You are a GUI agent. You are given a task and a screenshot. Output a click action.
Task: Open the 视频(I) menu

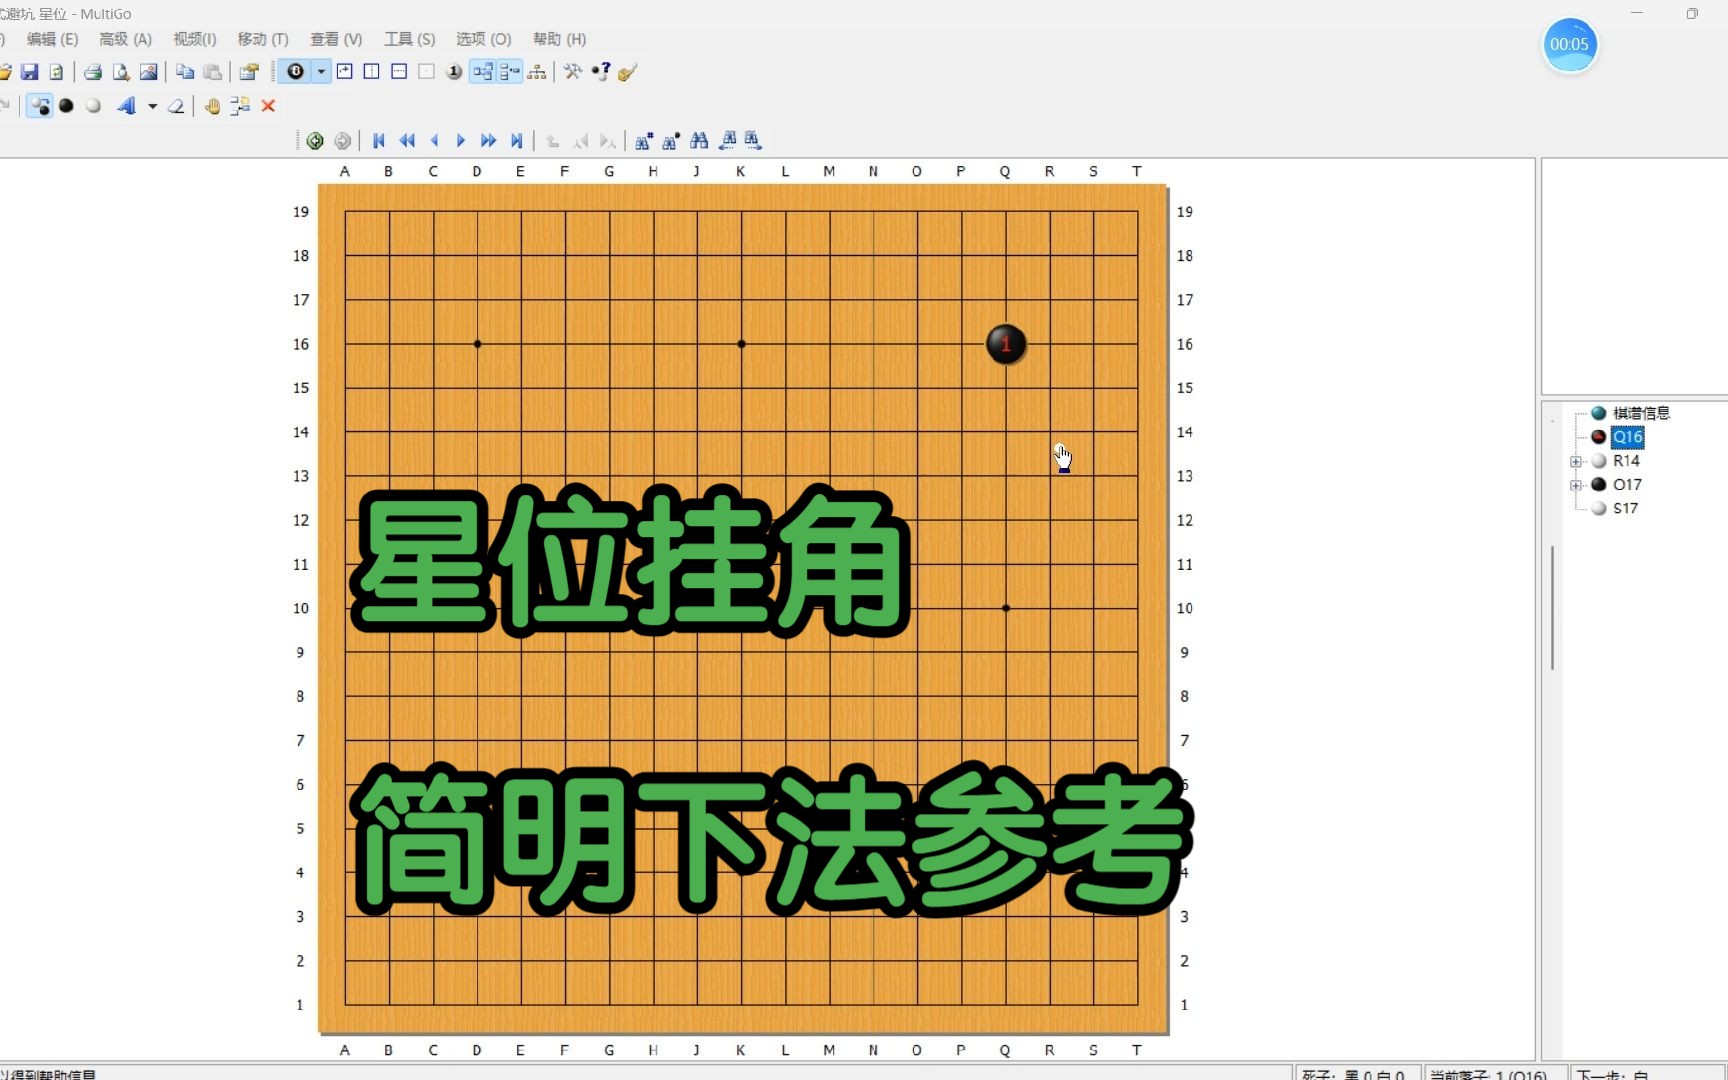[194, 39]
